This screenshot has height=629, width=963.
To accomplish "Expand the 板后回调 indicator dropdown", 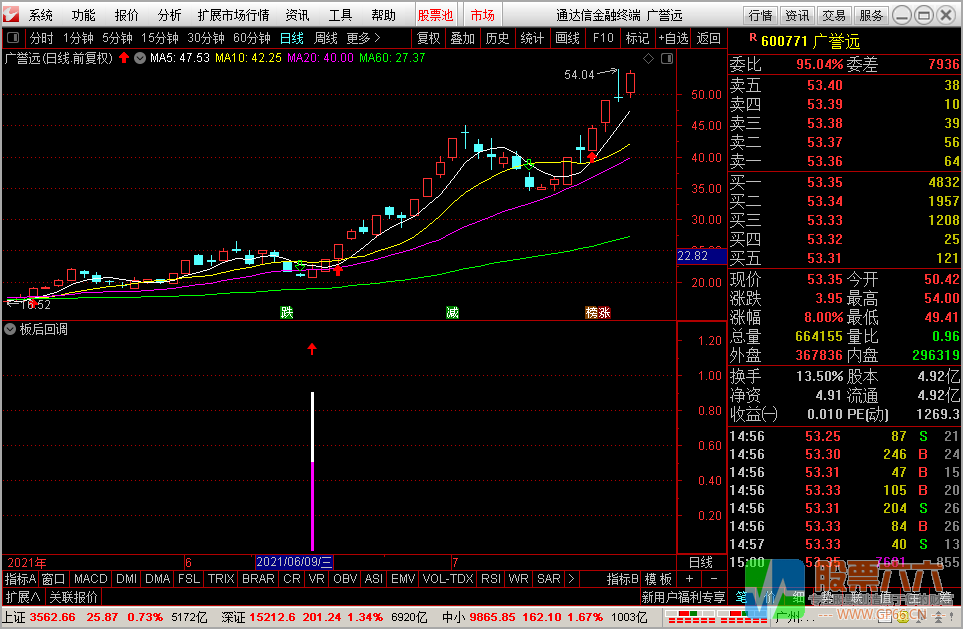I will click(10, 329).
